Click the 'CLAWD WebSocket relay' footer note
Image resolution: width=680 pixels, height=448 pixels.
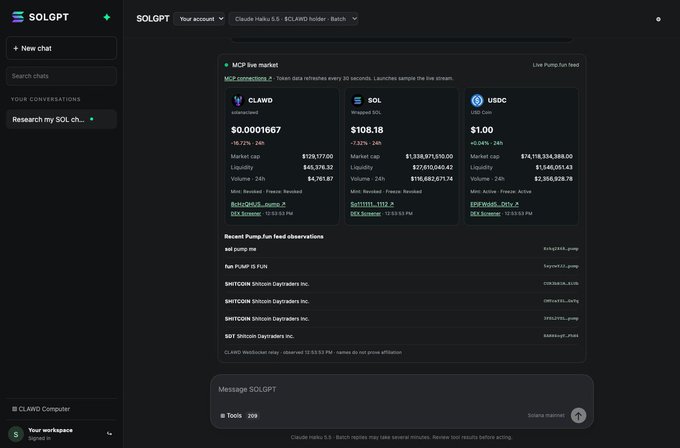pyautogui.click(x=313, y=352)
